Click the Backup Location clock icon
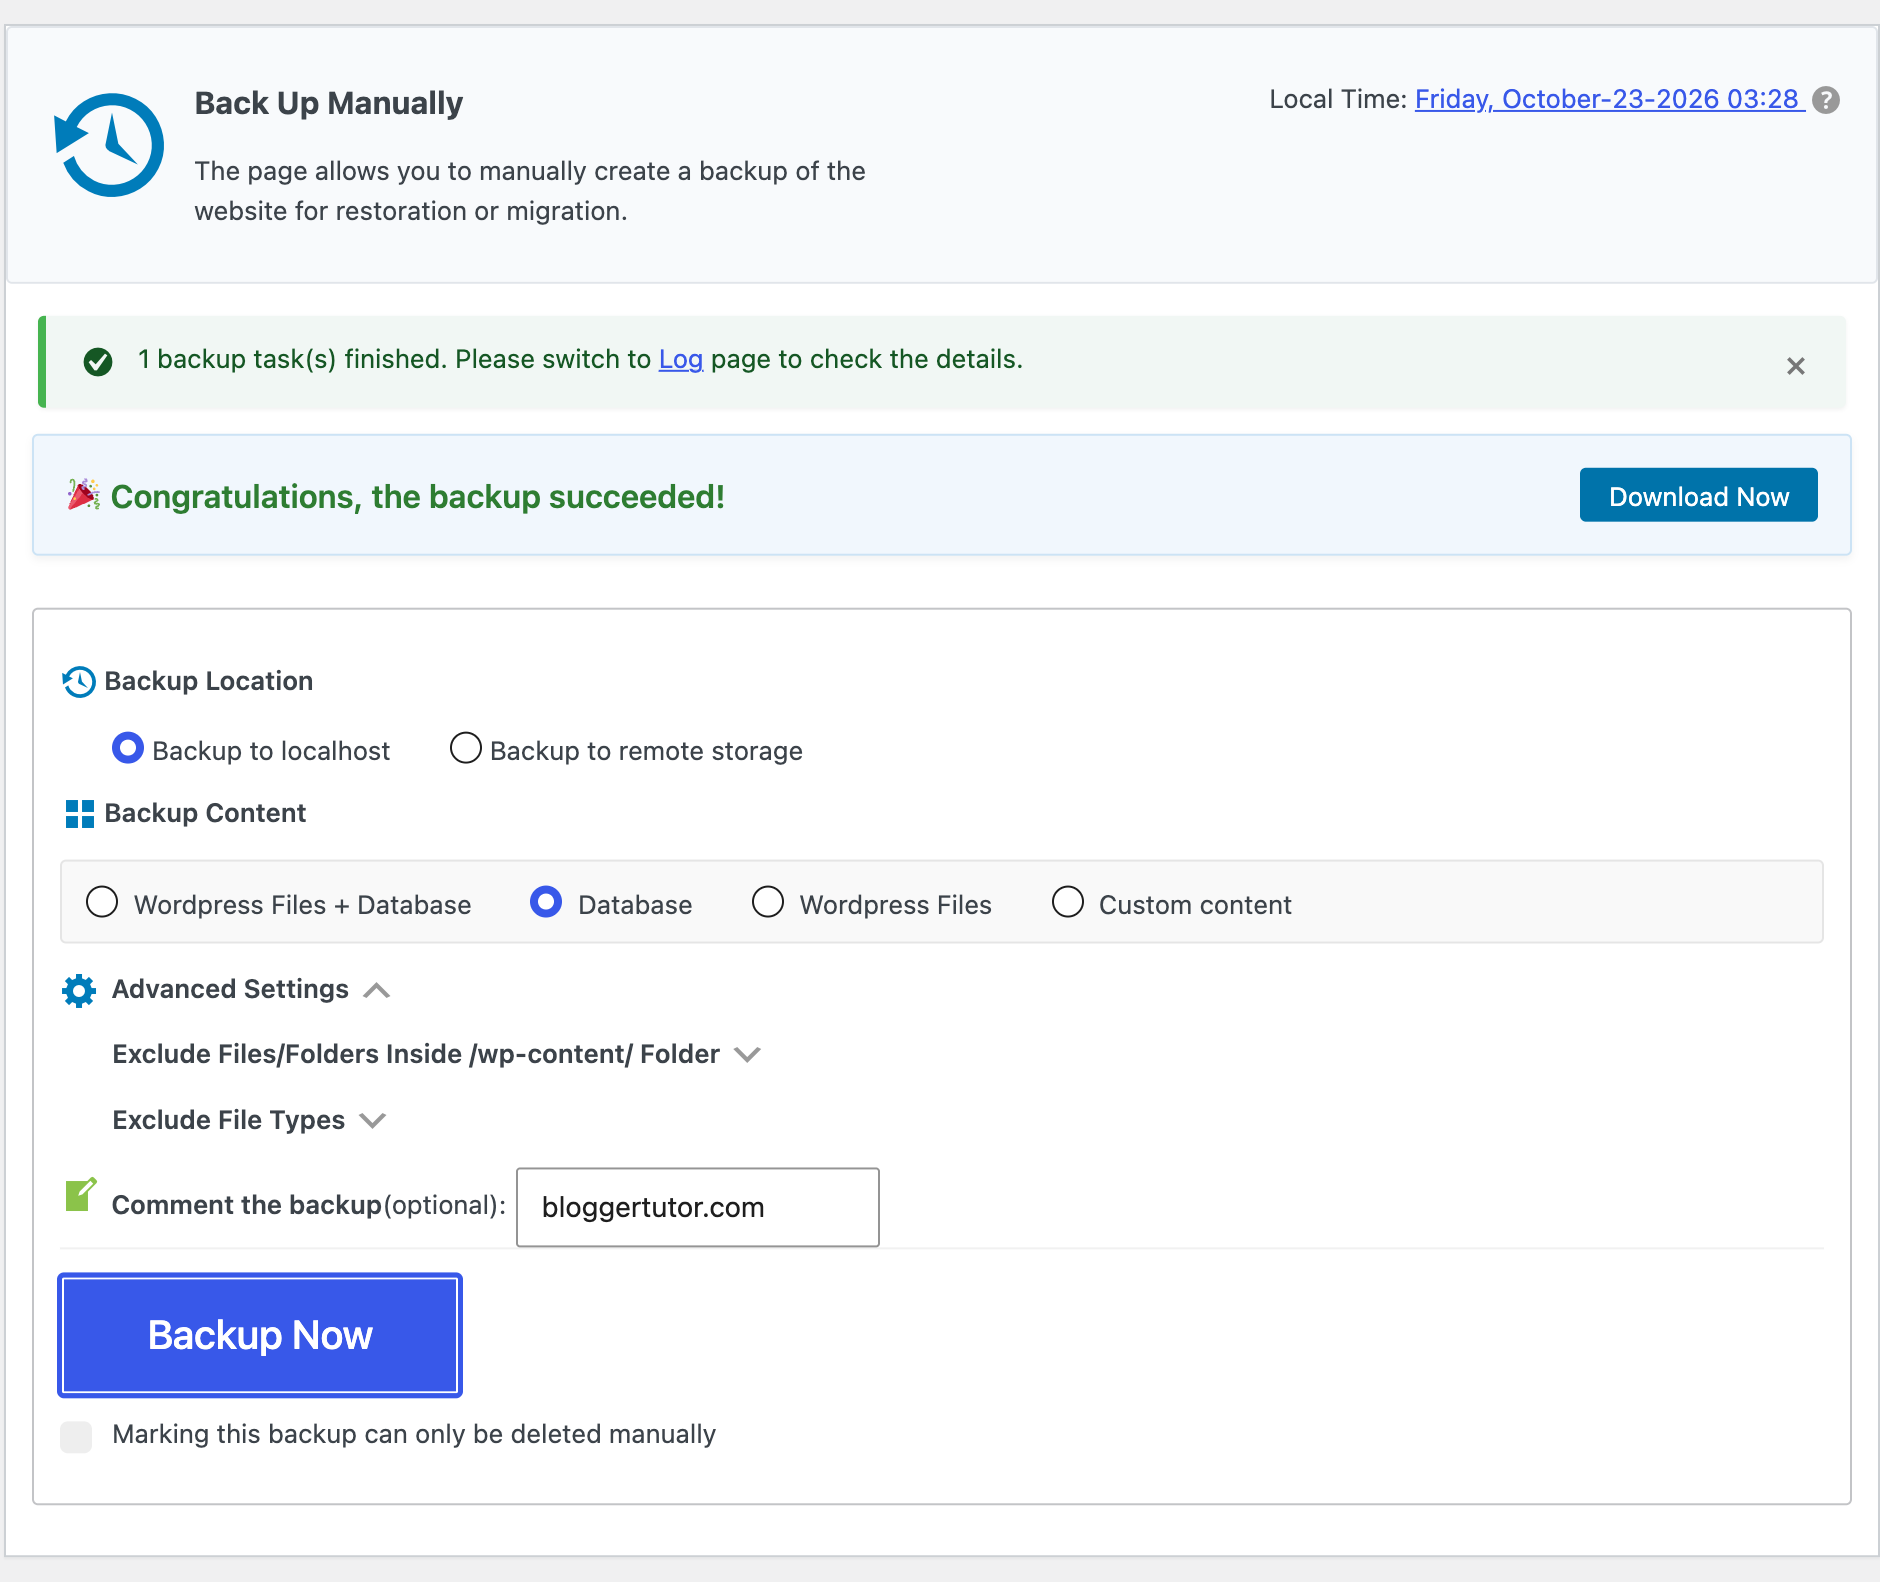 [79, 682]
